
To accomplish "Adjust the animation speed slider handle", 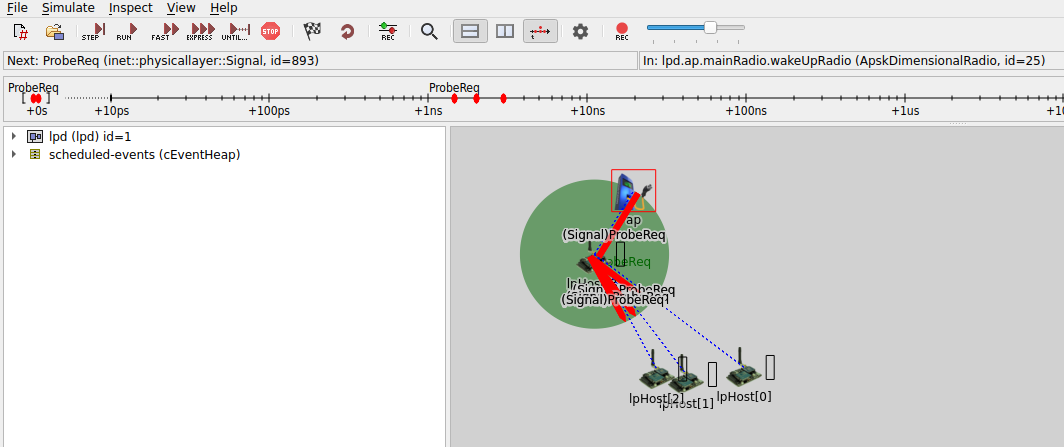I will point(710,28).
